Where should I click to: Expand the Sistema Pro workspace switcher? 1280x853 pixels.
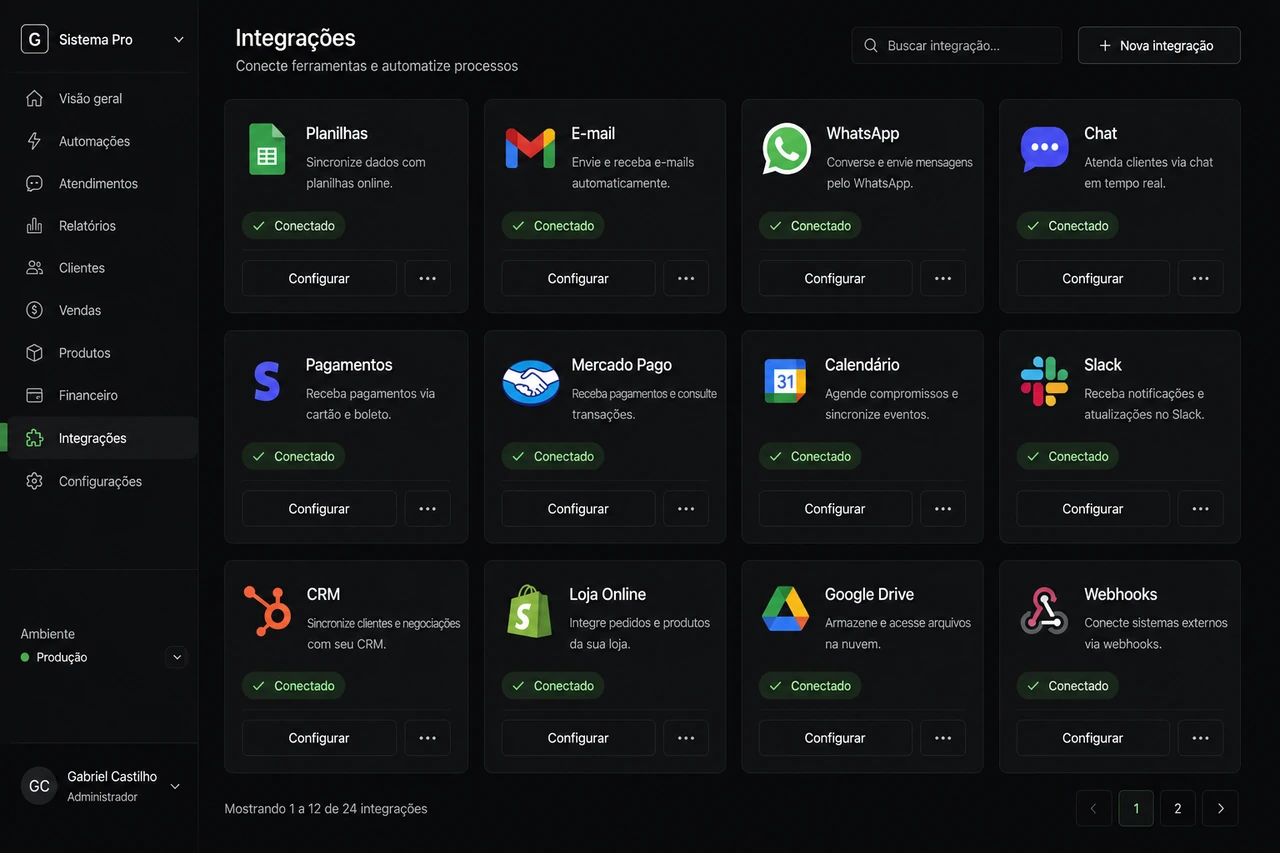pyautogui.click(x=179, y=40)
